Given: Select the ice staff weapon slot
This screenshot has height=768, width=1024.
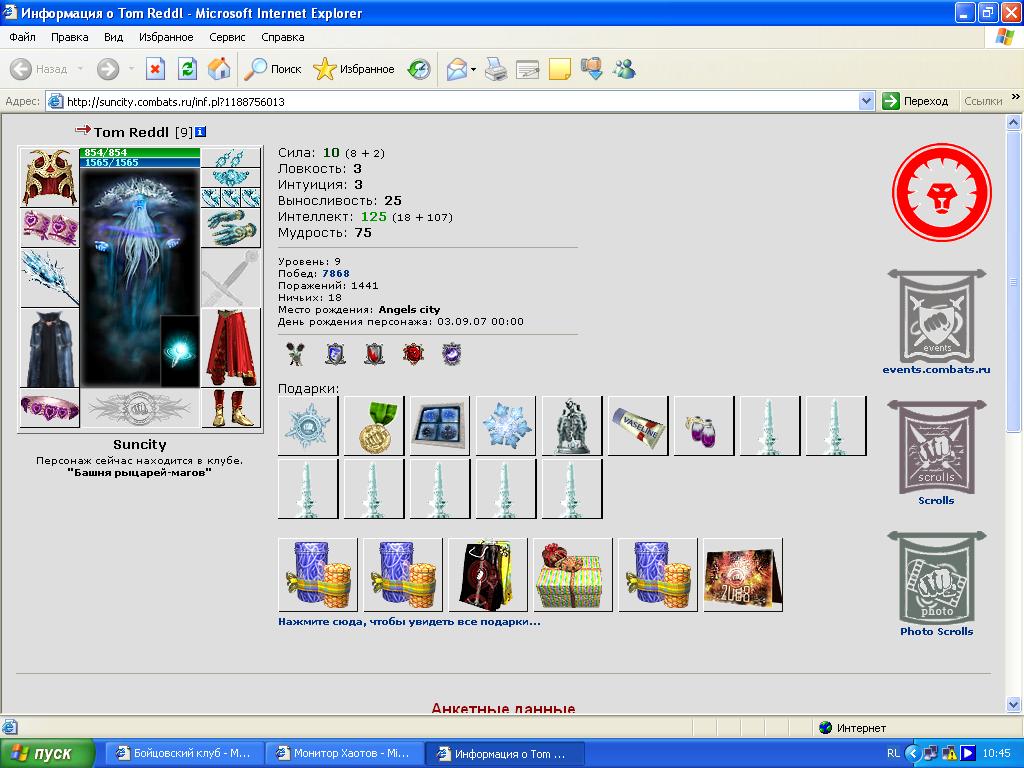Looking at the screenshot, I should click(49, 278).
